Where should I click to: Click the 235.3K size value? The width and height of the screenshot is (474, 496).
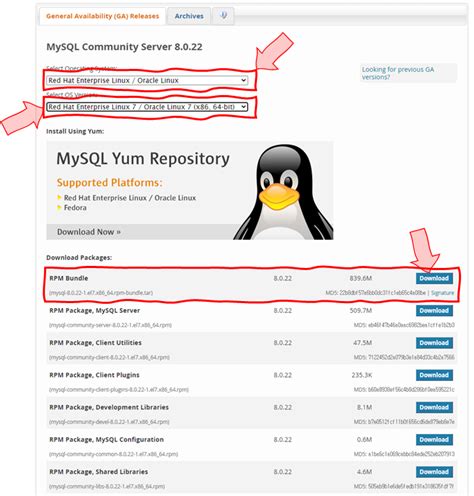pyautogui.click(x=362, y=375)
